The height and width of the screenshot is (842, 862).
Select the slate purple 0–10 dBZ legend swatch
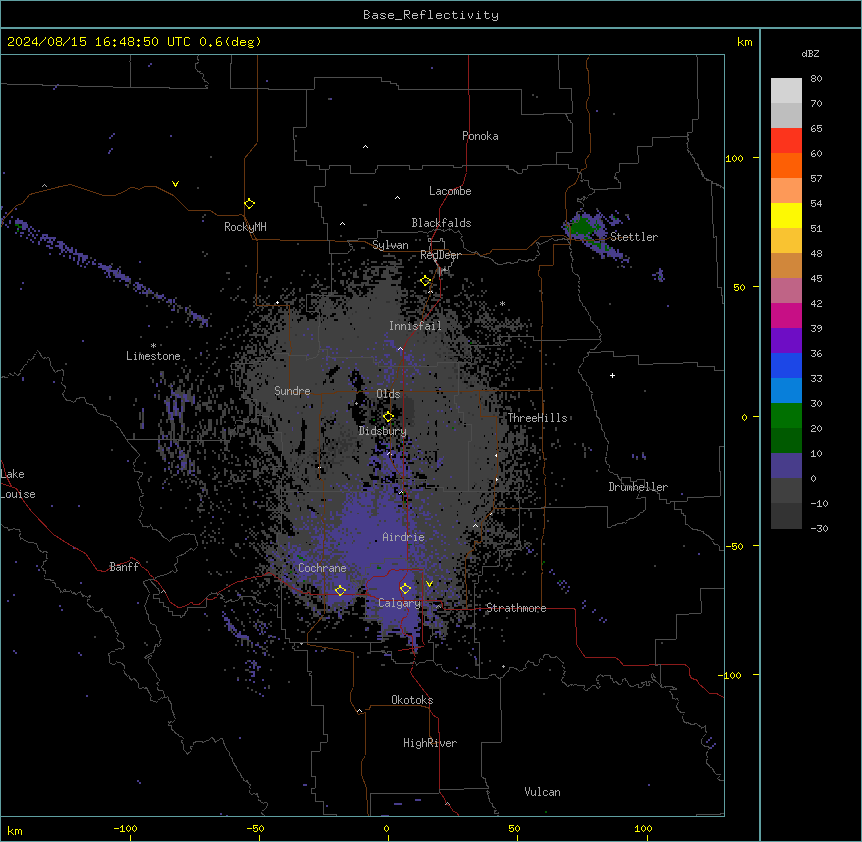tap(786, 466)
